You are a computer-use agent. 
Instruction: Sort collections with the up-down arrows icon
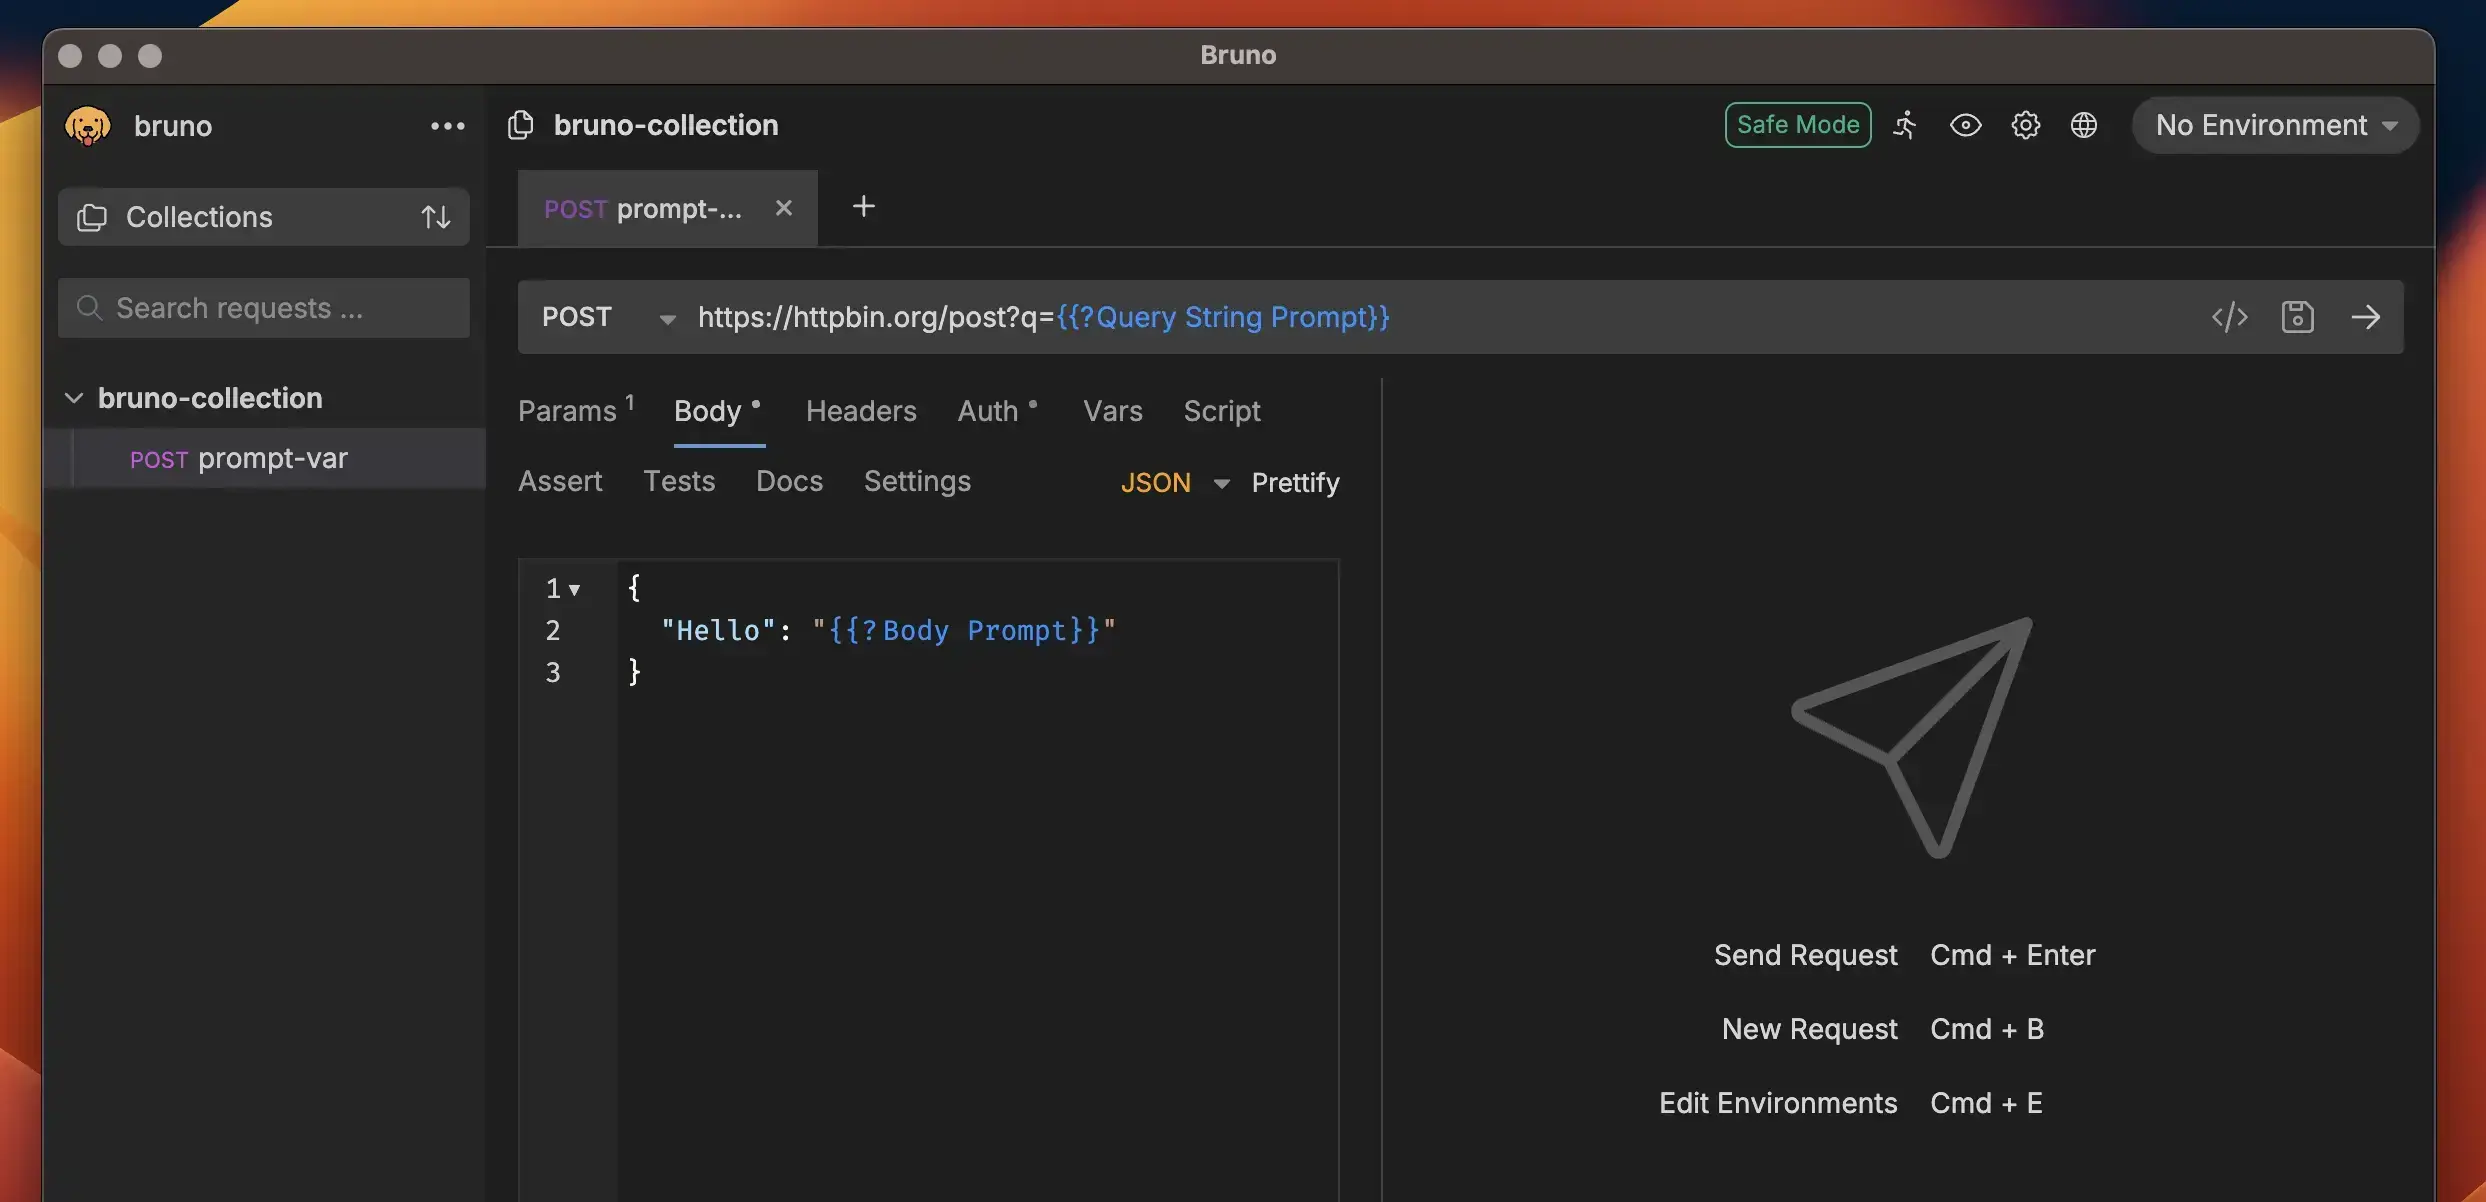point(435,217)
